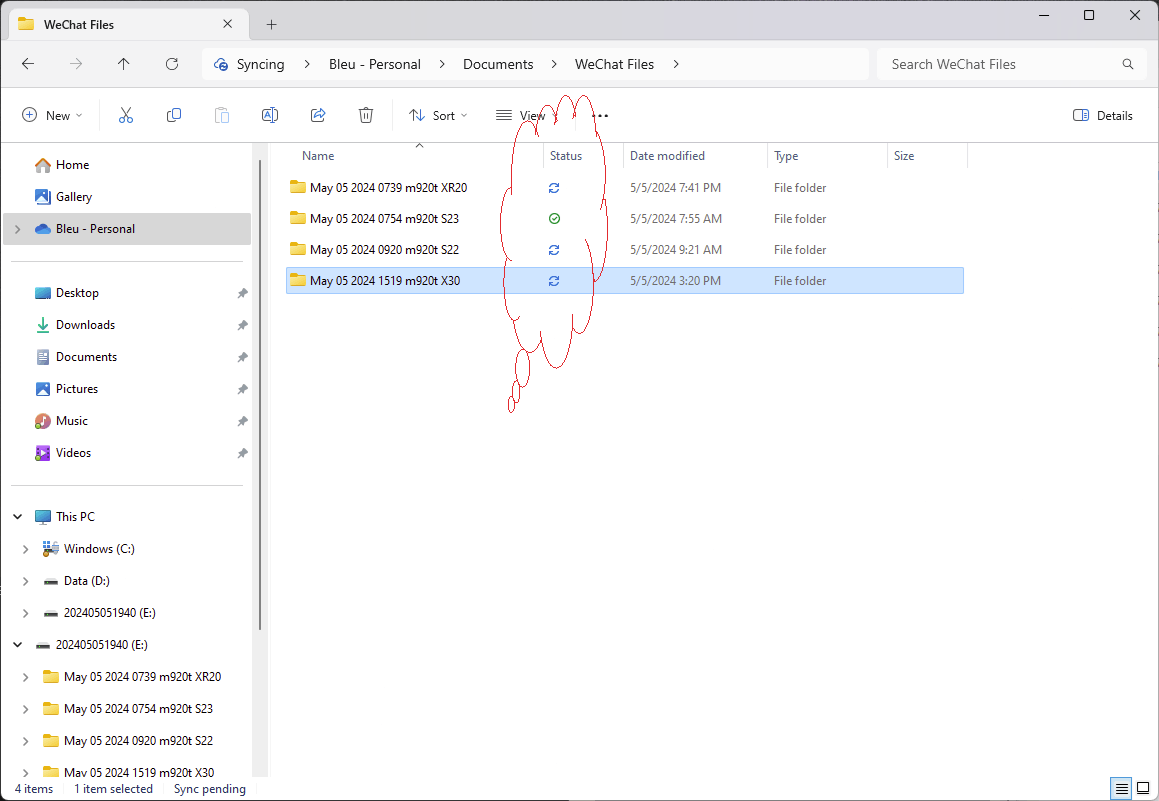
Task: Refresh the current folder view
Action: point(172,64)
